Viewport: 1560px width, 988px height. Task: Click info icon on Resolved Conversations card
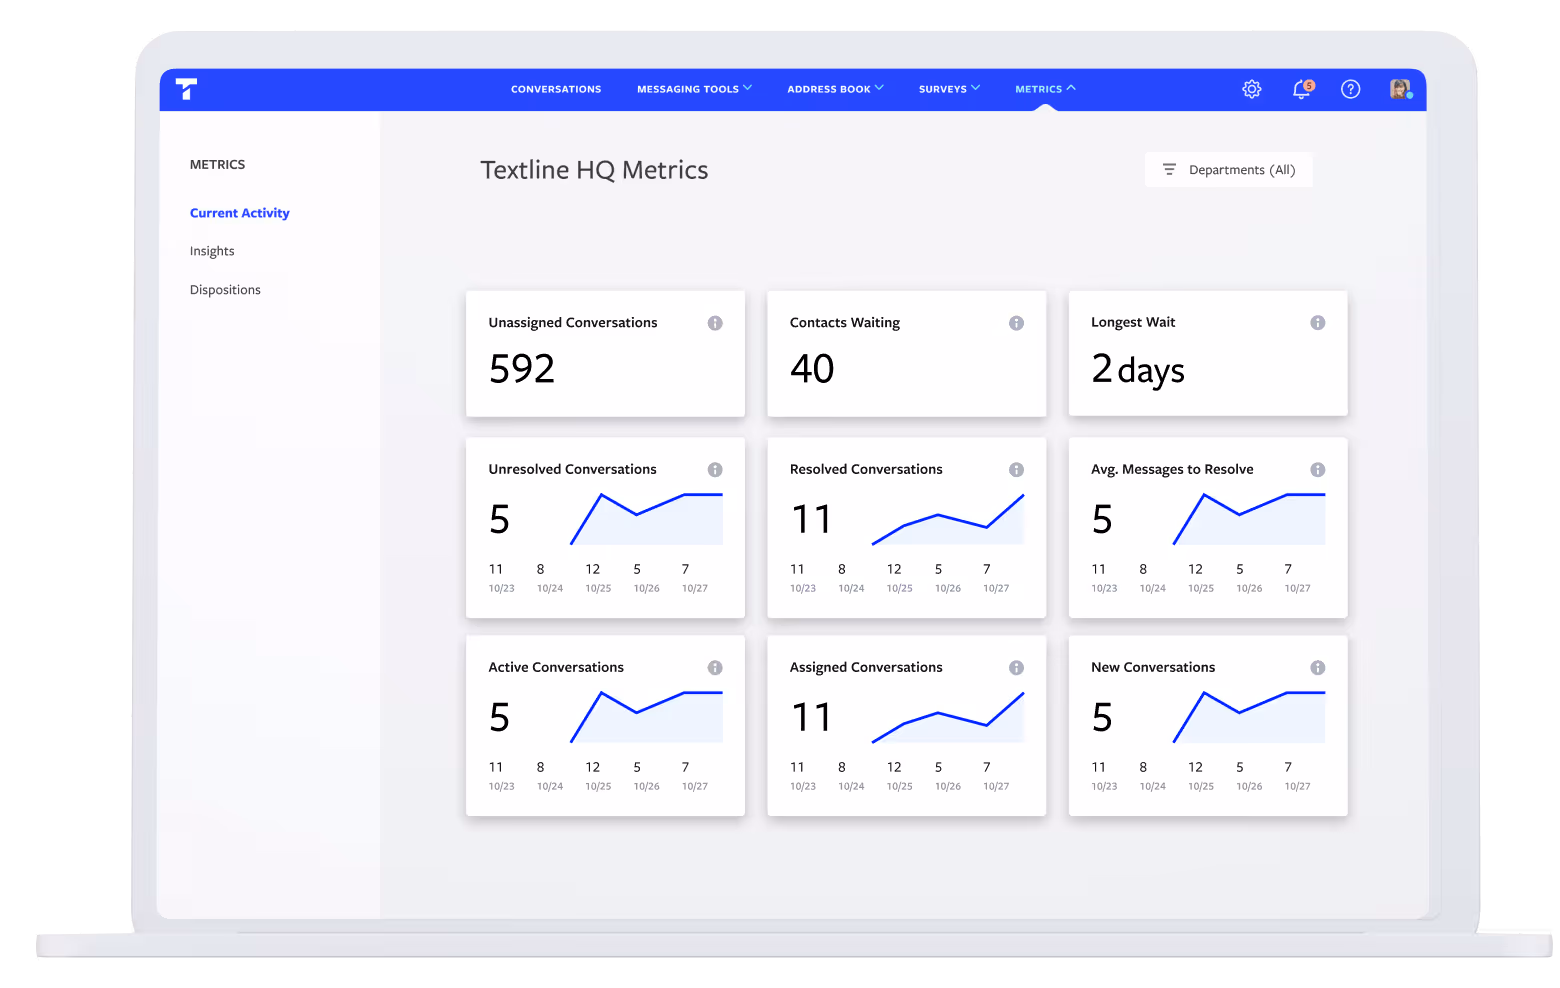[x=1016, y=470]
